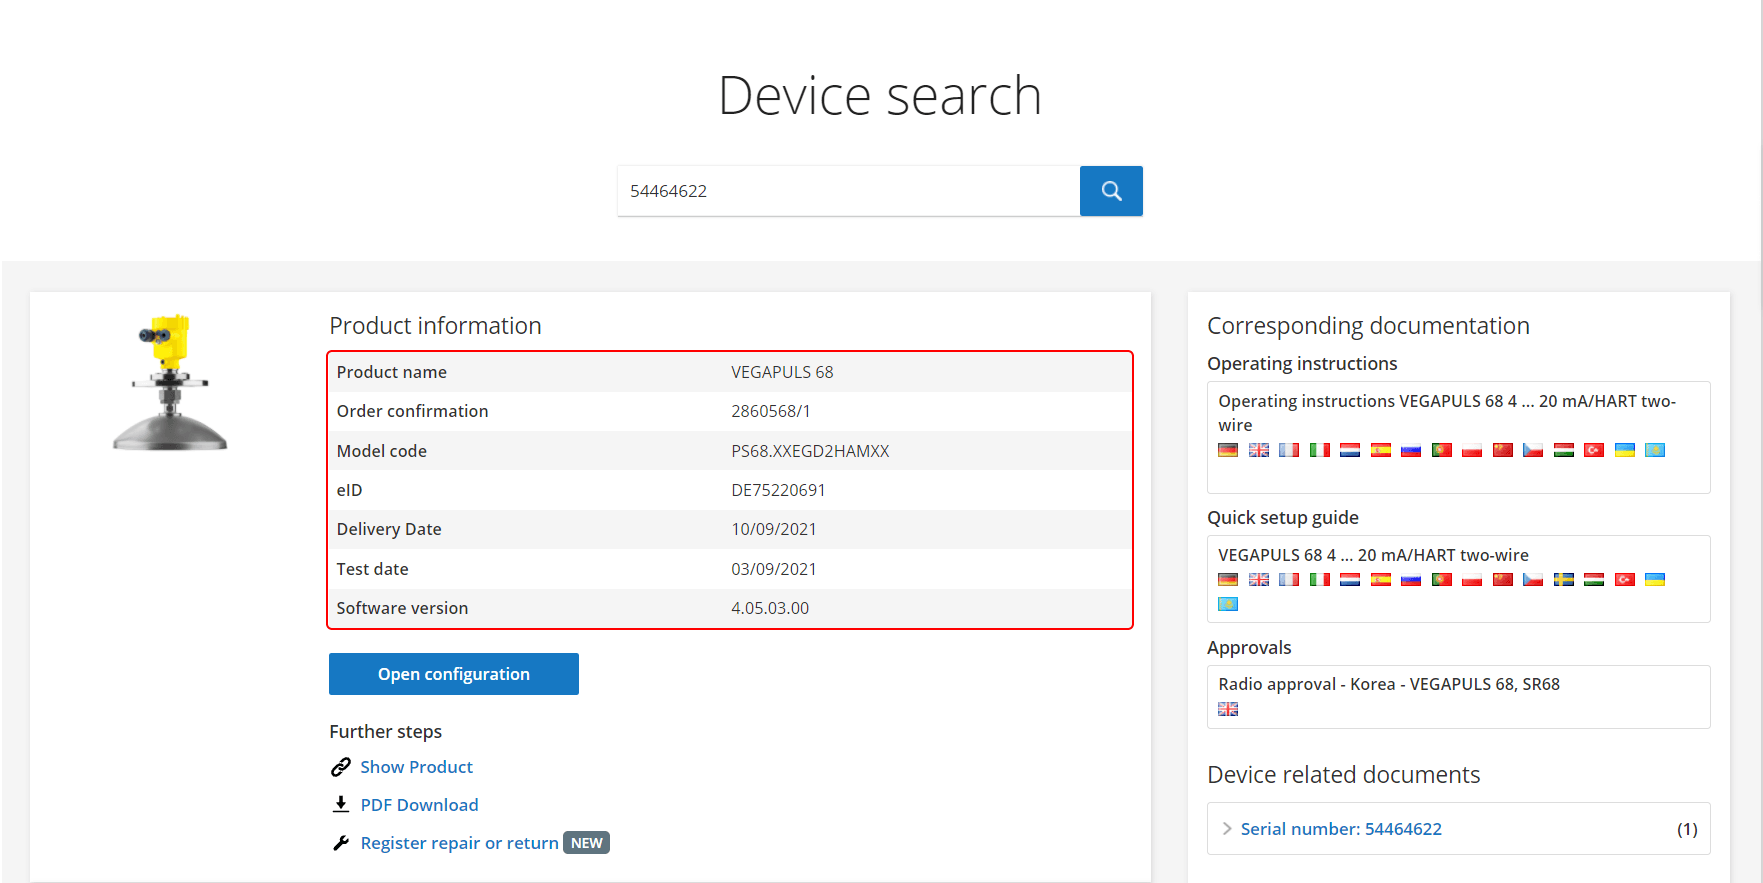Select the product name value VEGAPULS 68
Screen dimensions: 1763x883
[782, 372]
